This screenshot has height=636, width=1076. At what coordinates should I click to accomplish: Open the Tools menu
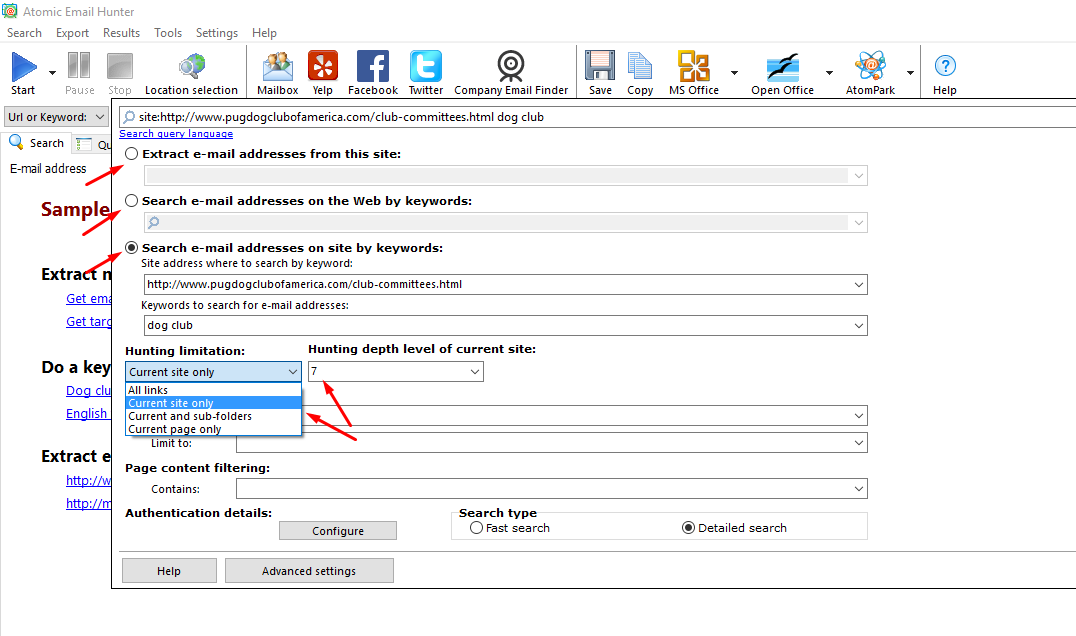tap(168, 33)
